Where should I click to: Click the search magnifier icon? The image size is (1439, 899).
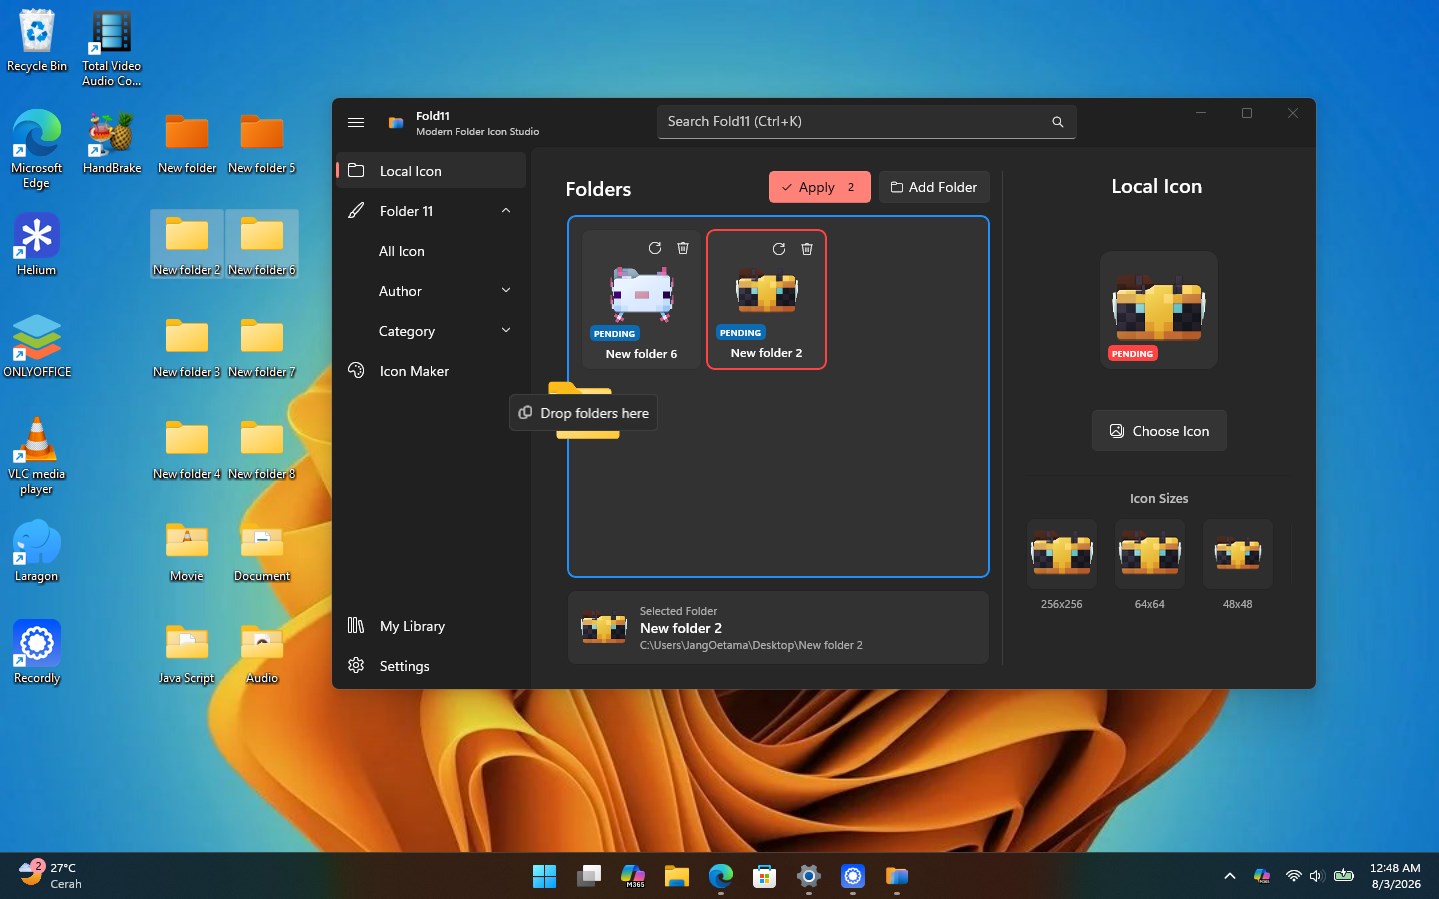coord(1057,122)
